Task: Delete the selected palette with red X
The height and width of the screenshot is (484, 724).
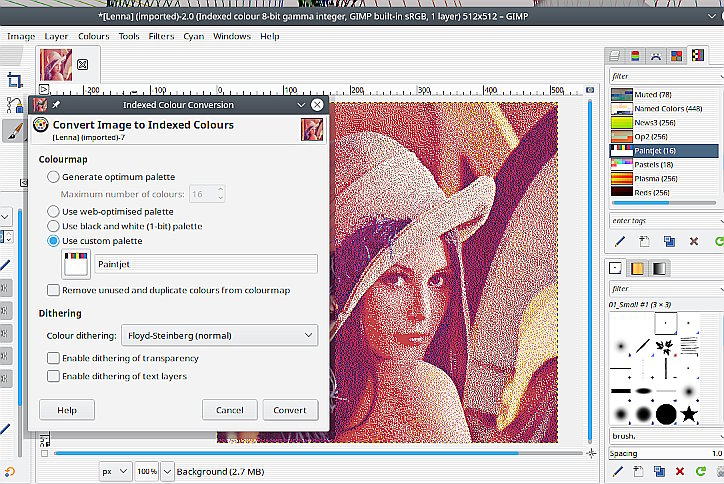Action: coord(694,241)
